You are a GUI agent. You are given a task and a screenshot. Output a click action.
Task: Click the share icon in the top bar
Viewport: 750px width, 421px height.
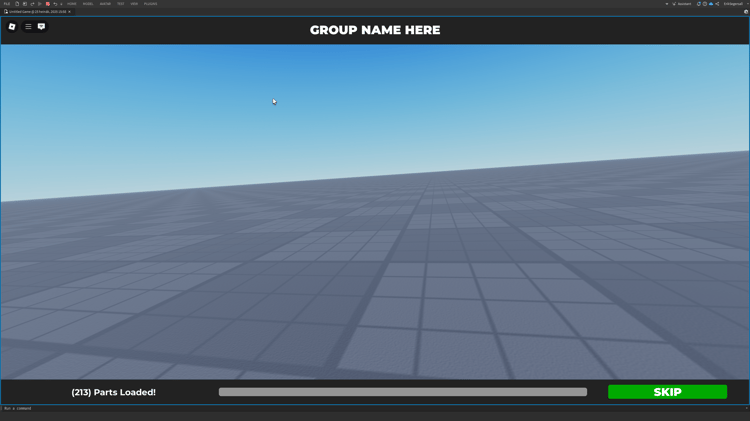tap(717, 4)
